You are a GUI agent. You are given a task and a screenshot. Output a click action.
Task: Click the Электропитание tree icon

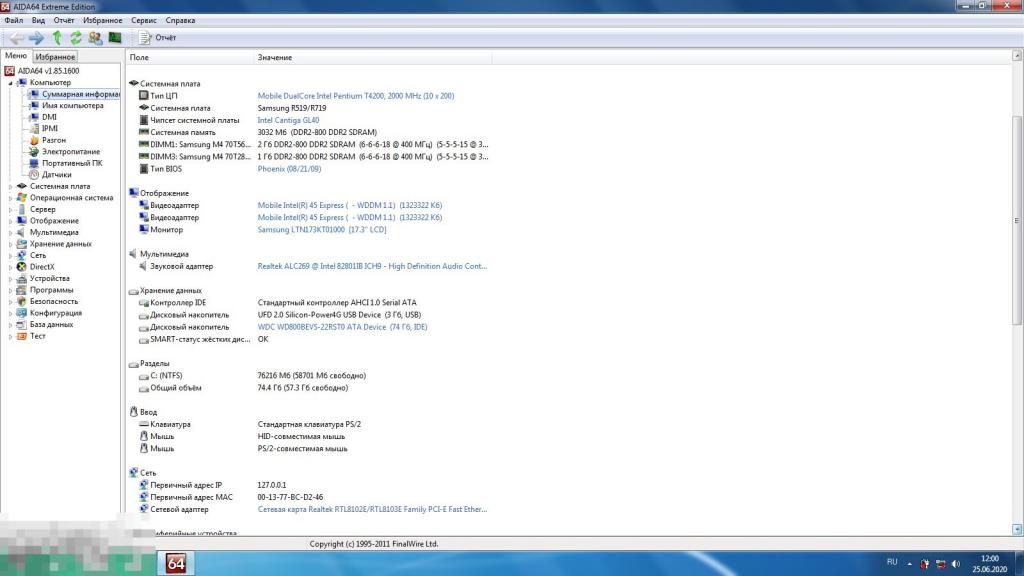34,152
